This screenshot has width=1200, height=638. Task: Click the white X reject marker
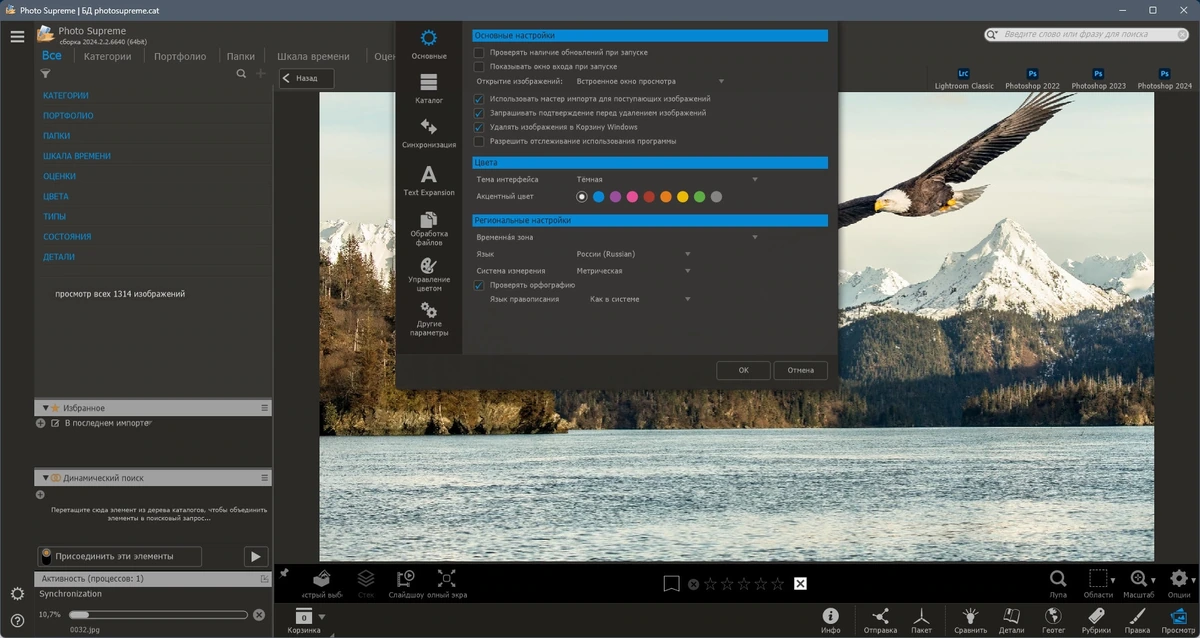[800, 583]
